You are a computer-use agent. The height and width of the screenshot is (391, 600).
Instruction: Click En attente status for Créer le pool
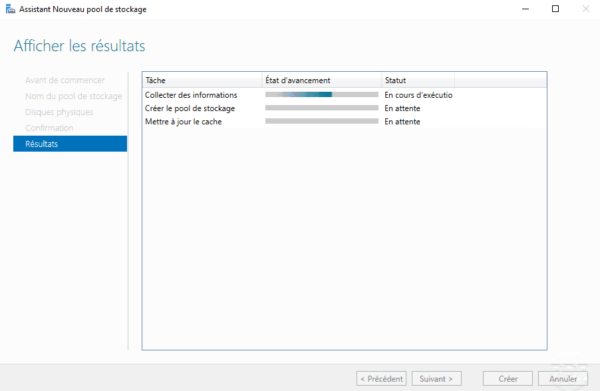pos(402,108)
